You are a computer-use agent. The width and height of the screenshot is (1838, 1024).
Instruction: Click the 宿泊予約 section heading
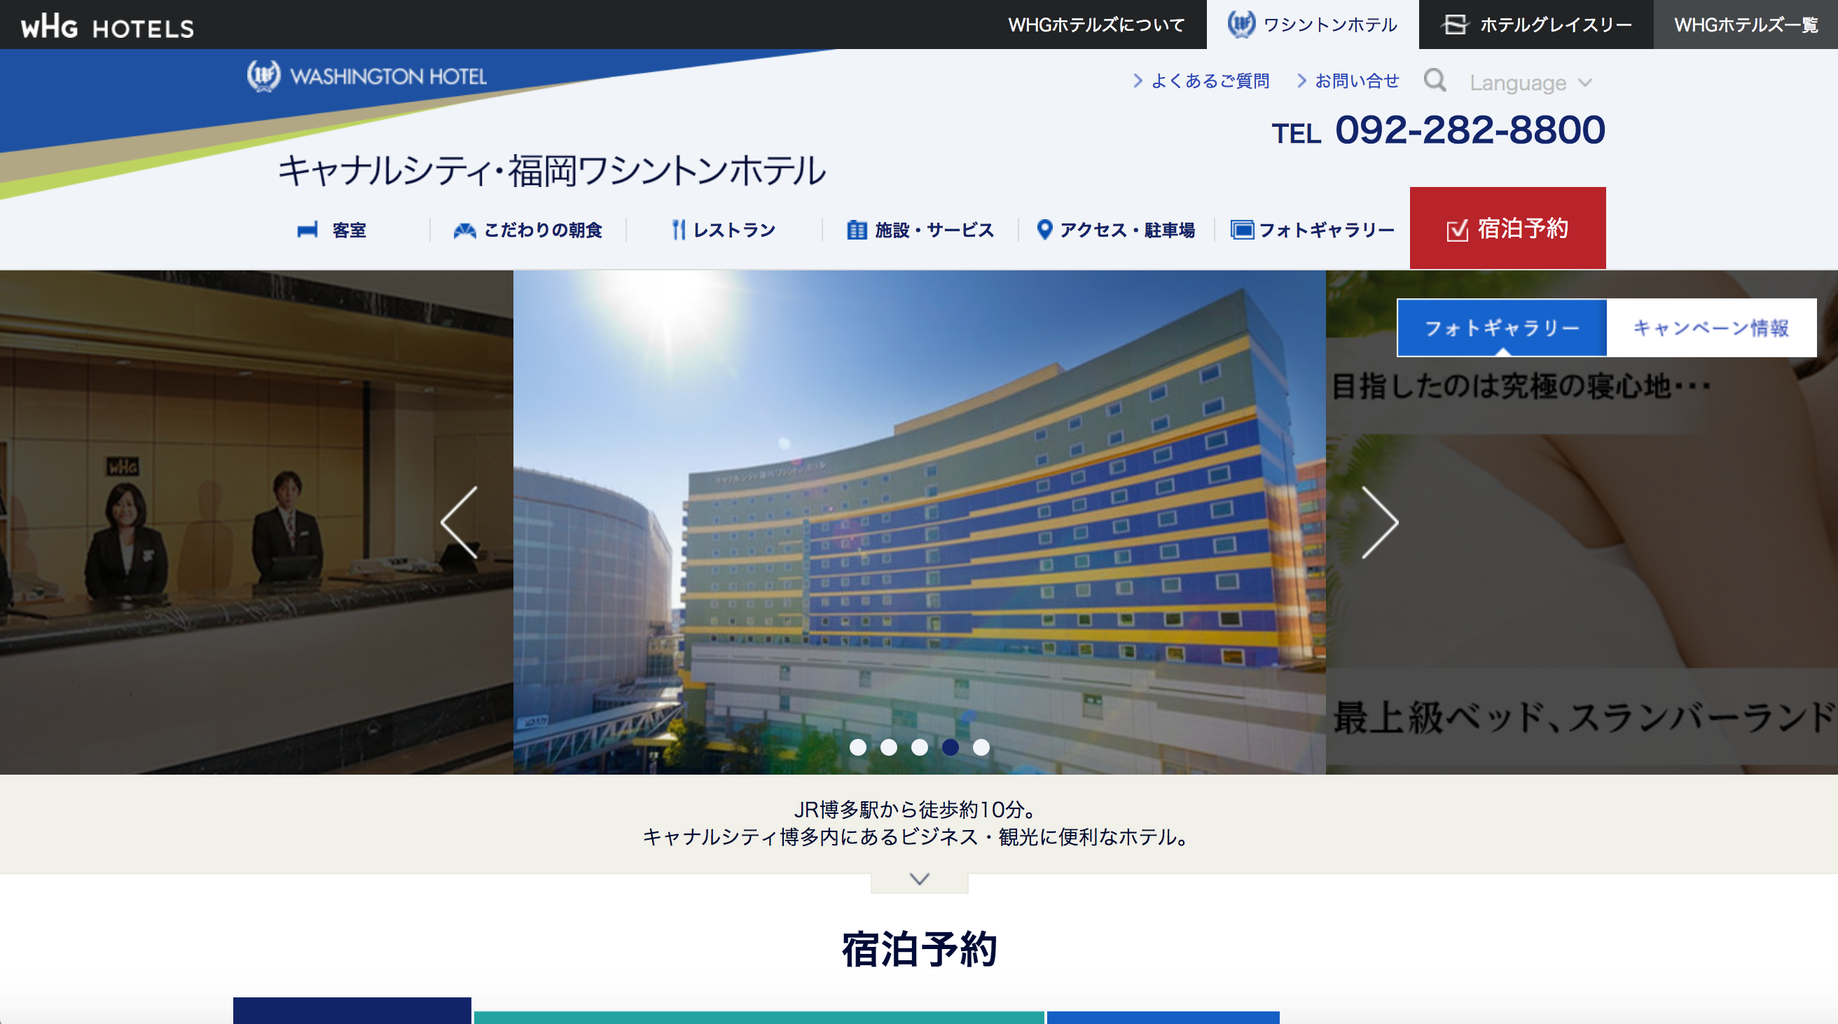pos(919,949)
